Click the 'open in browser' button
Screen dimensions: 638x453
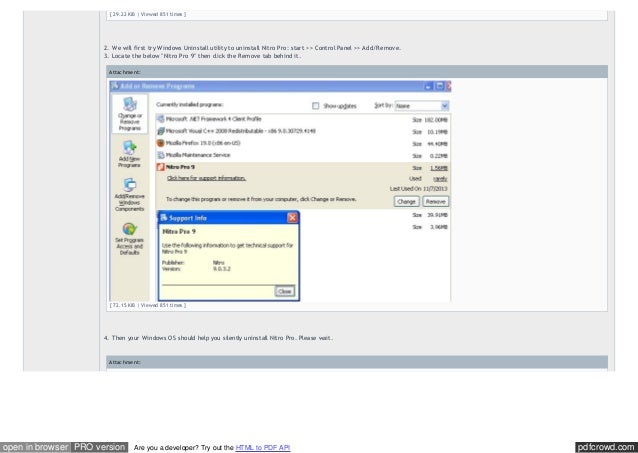(35, 447)
